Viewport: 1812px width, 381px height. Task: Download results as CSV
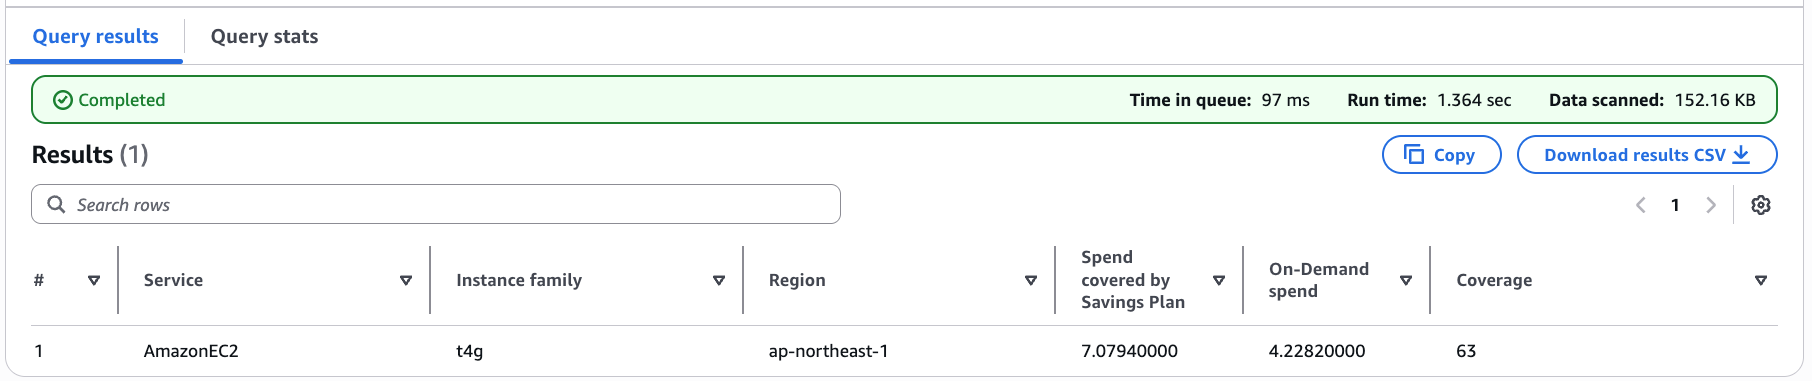(x=1647, y=155)
